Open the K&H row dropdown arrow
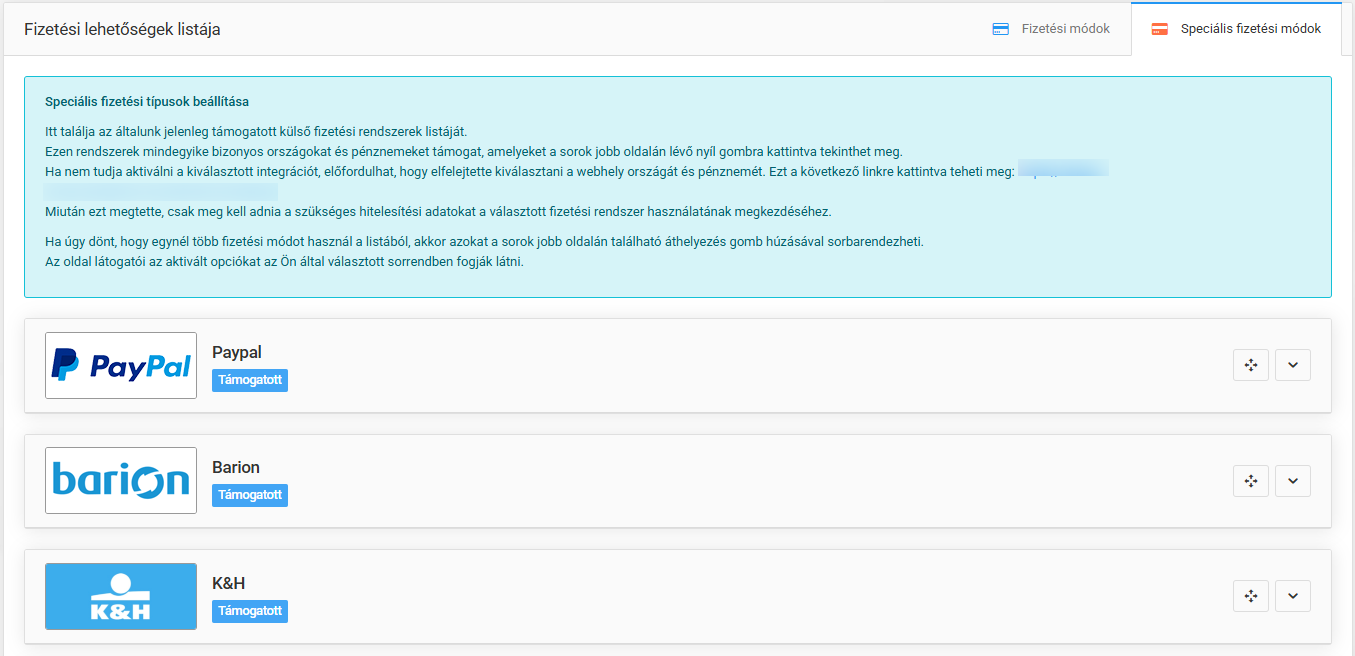 pyautogui.click(x=1292, y=596)
